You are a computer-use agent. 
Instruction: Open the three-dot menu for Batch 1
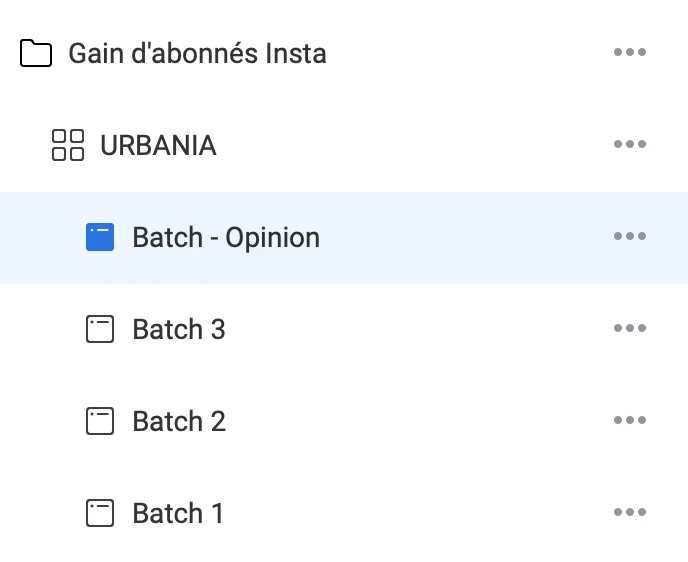(x=629, y=513)
